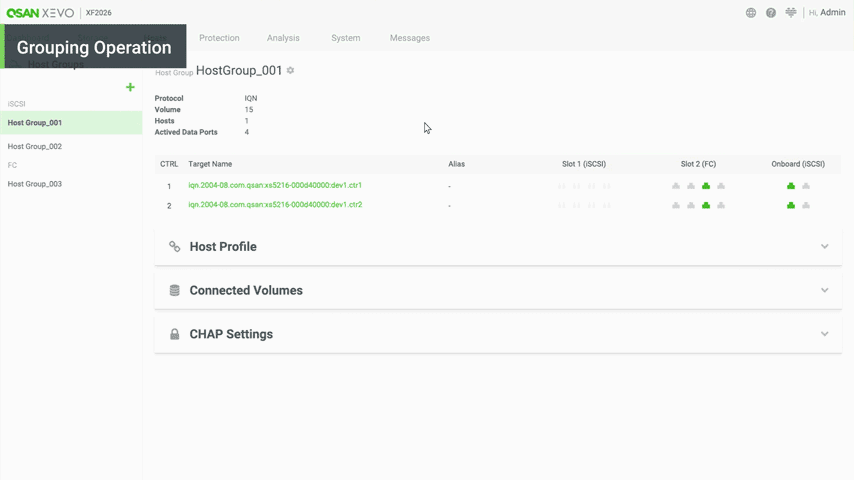Viewport: 854px width, 480px height.
Task: Click the grey Onboard (iSCSI) port in CTRL 1 row
Action: pos(806,186)
